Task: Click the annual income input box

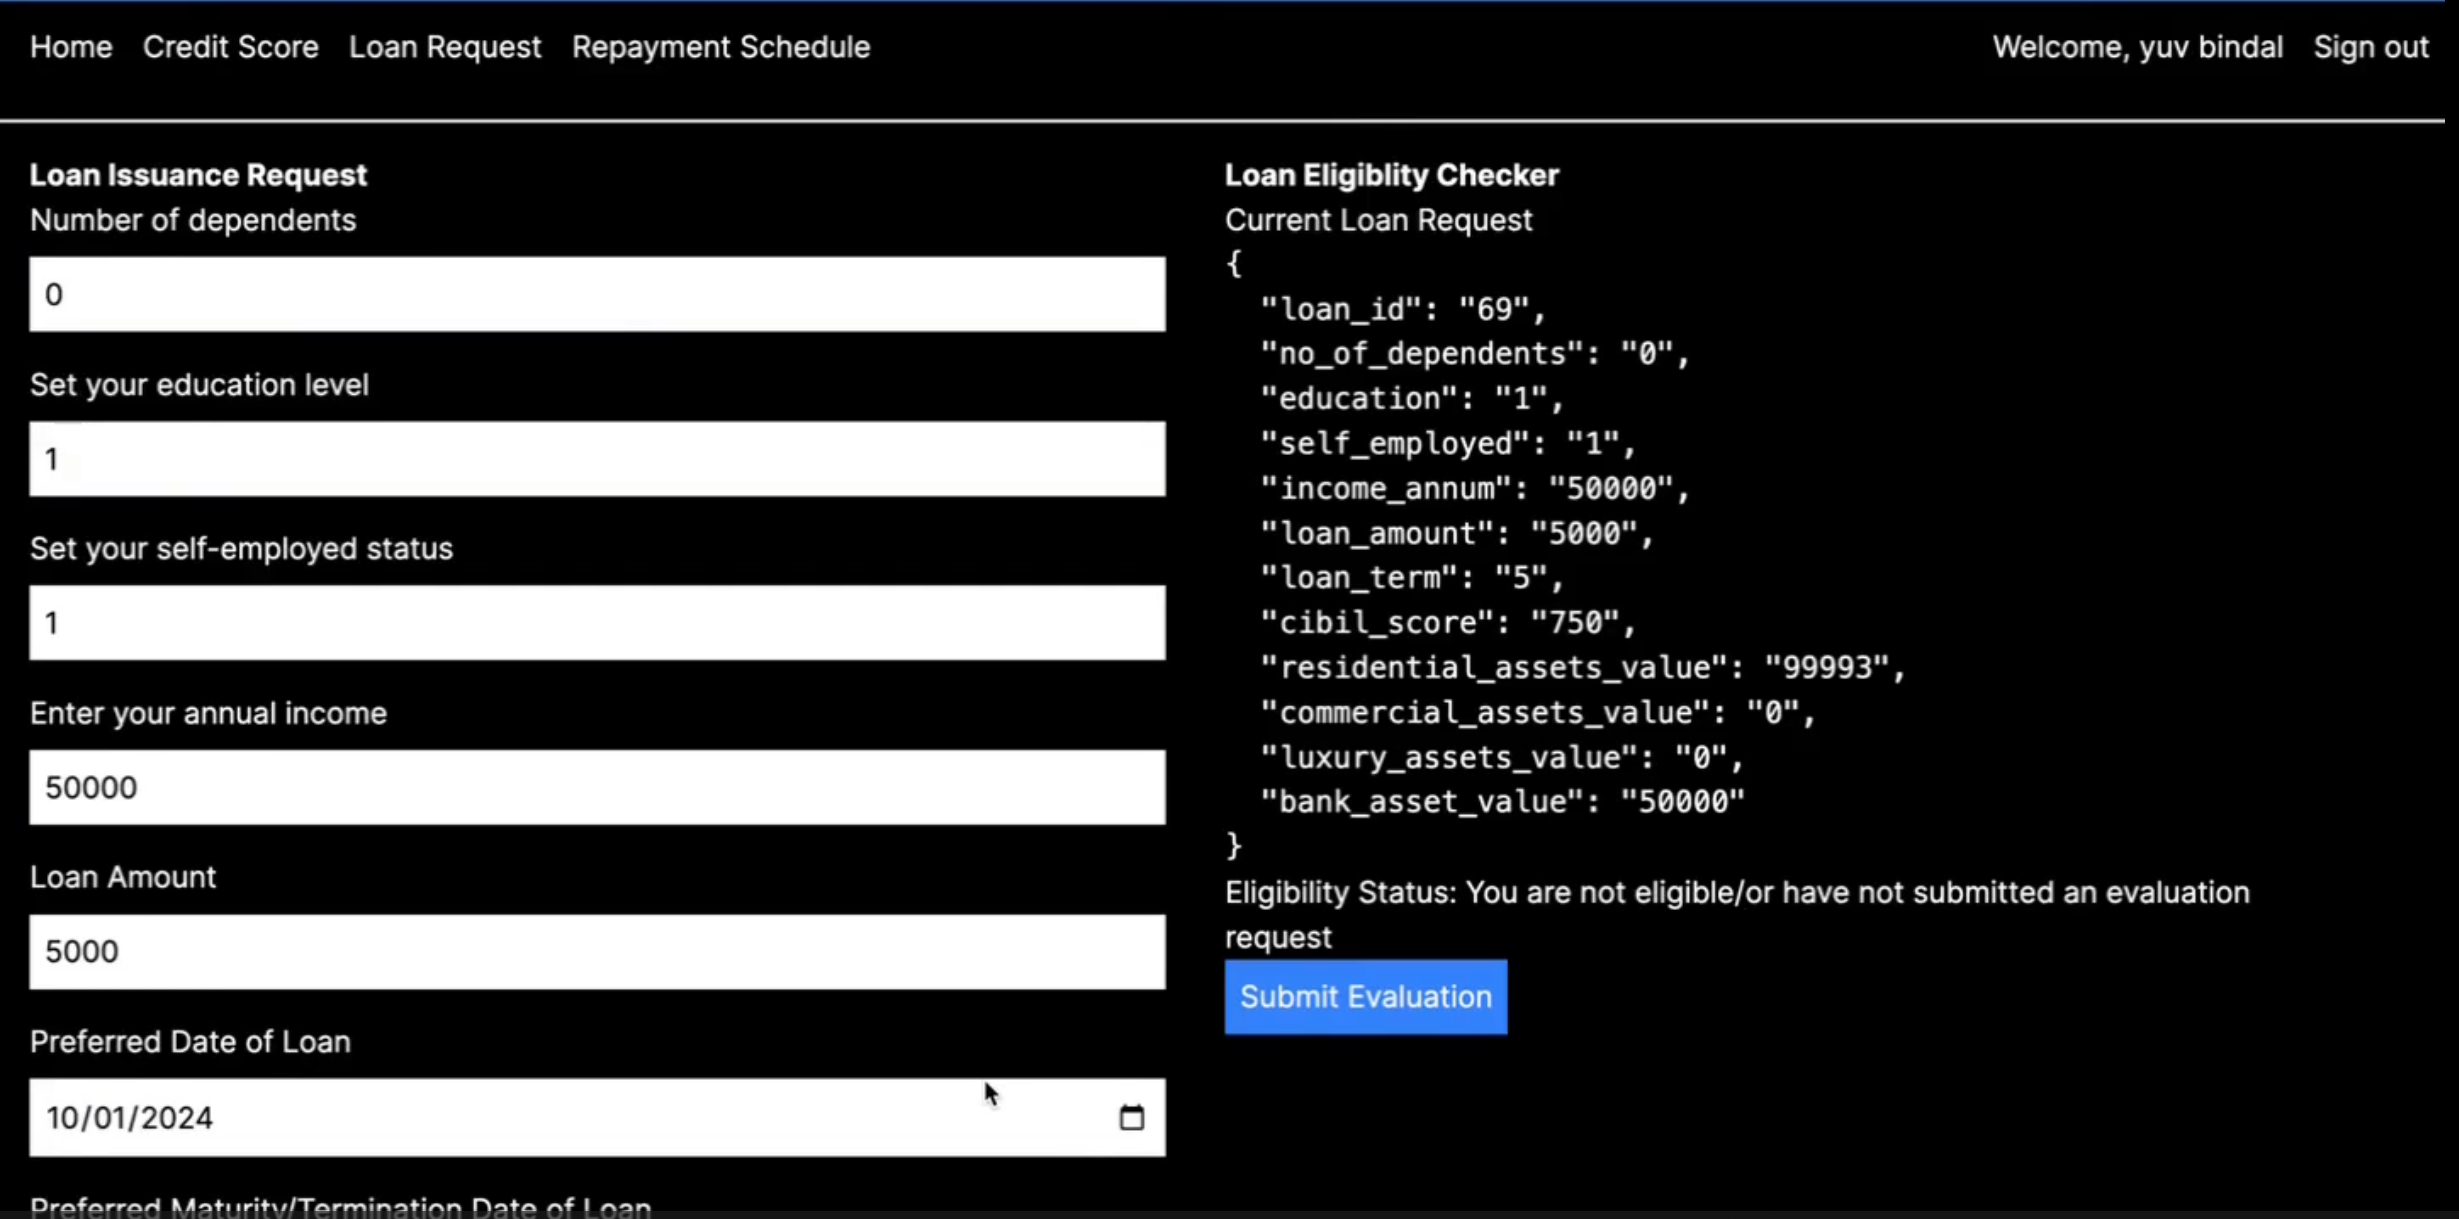Action: pyautogui.click(x=597, y=788)
